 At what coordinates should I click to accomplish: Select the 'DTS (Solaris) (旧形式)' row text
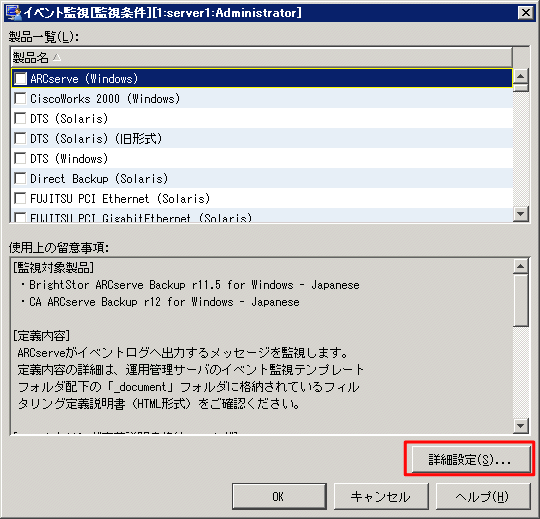point(96,139)
